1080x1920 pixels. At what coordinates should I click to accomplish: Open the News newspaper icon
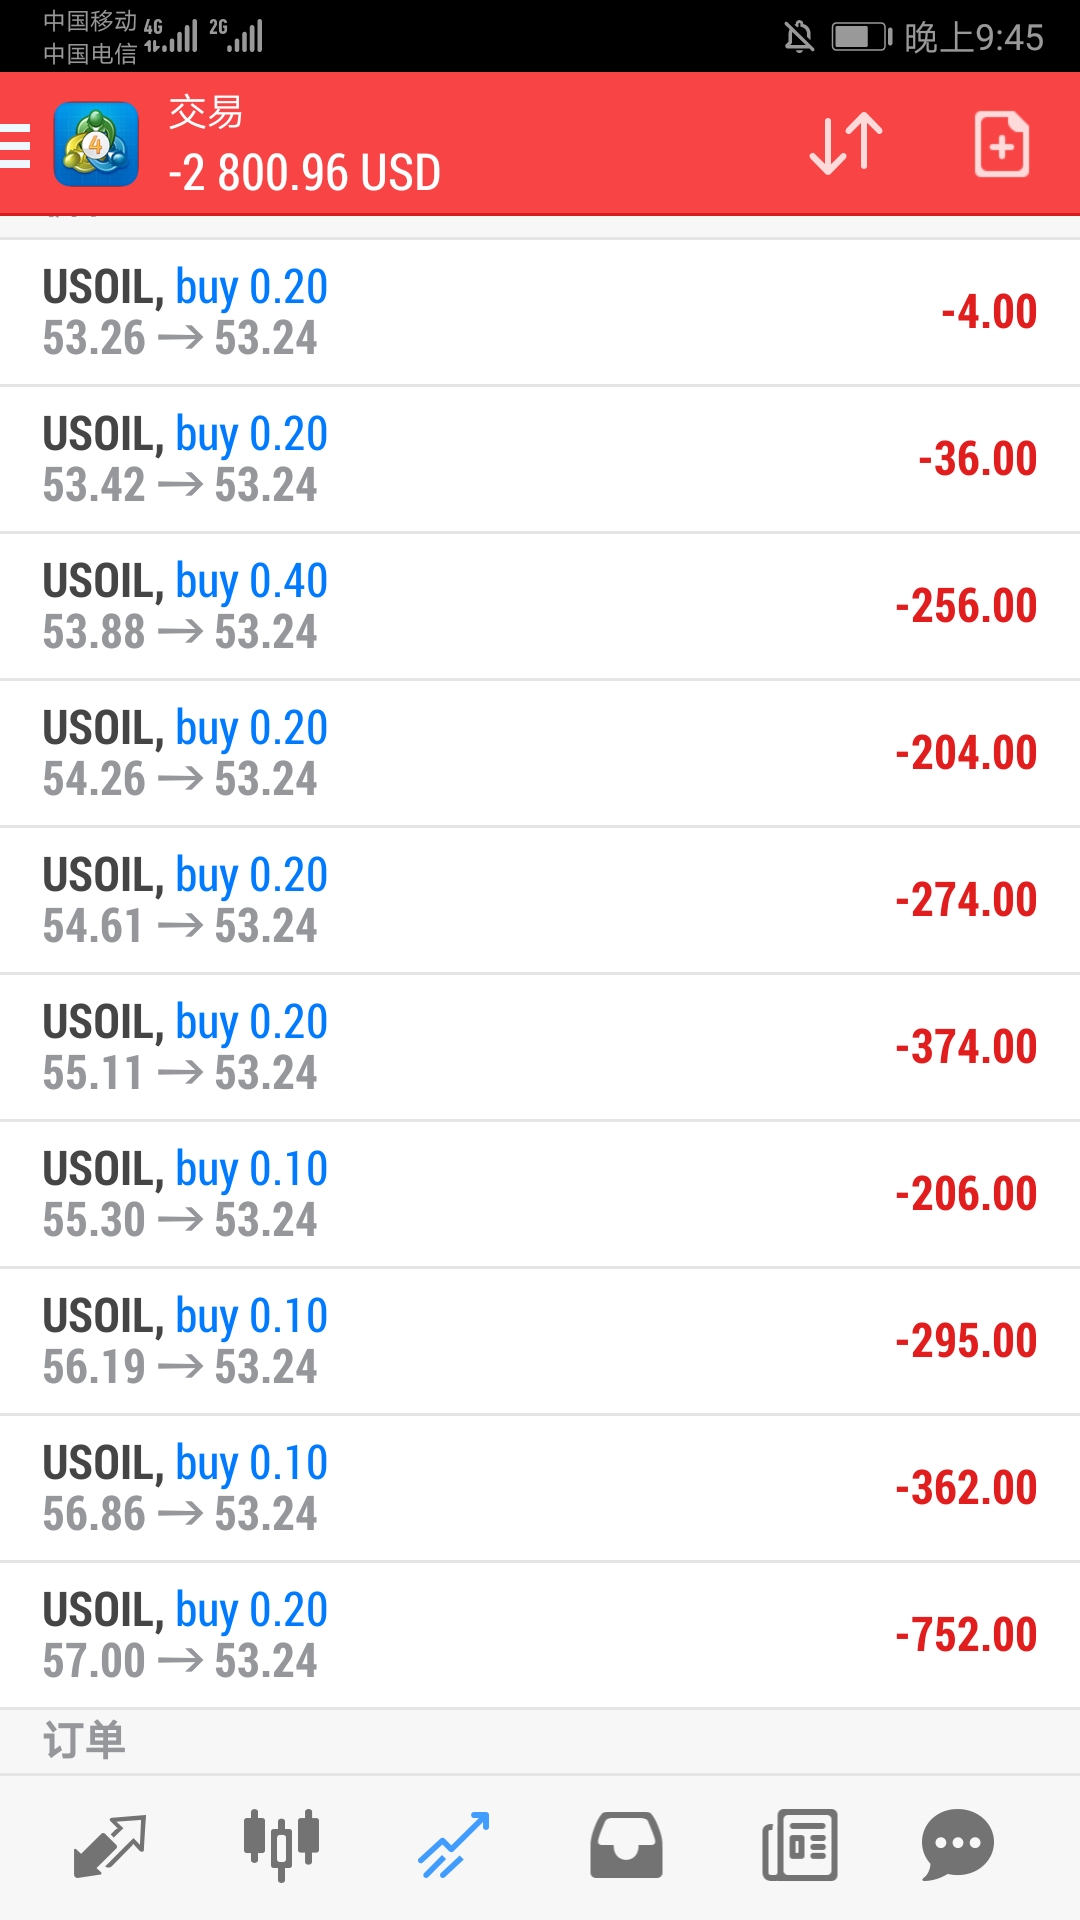[799, 1845]
